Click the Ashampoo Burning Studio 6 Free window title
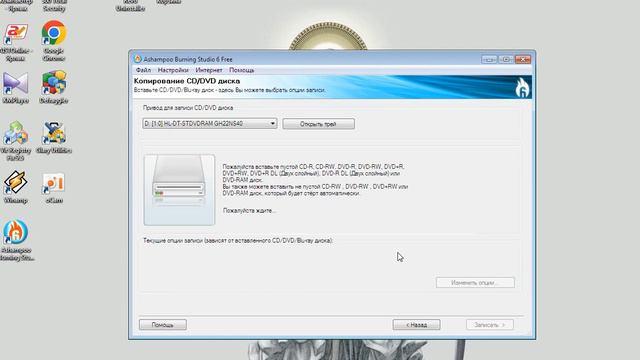This screenshot has height=360, width=640. point(188,59)
